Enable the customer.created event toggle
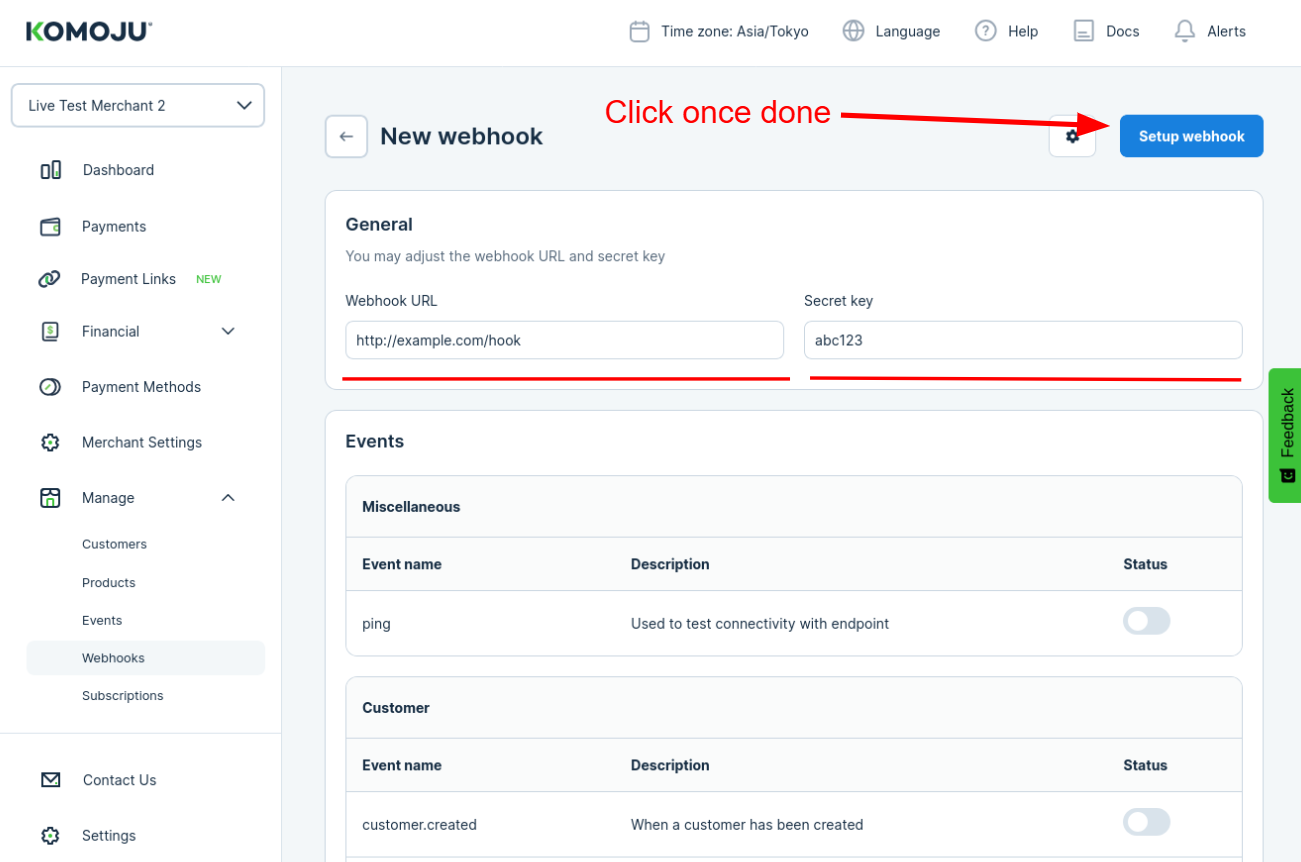The width and height of the screenshot is (1301, 862). [1146, 822]
